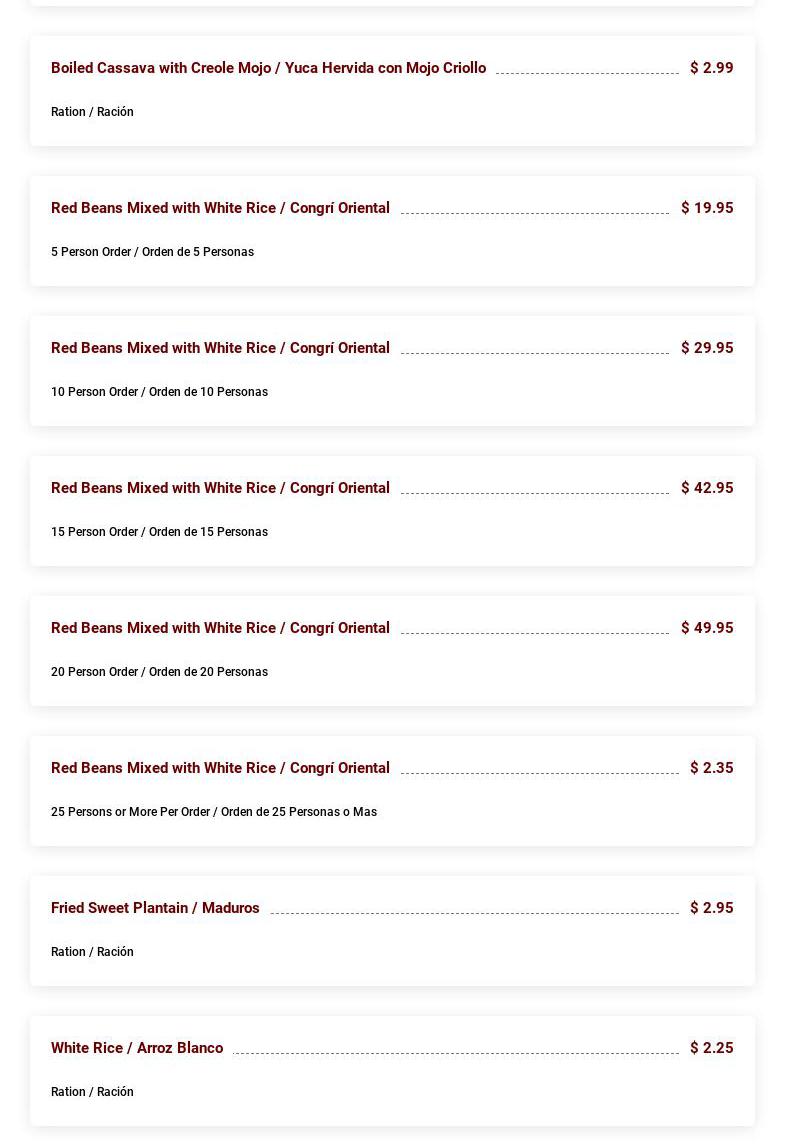
Task: Select the 15 Person Order description
Action: click(159, 532)
